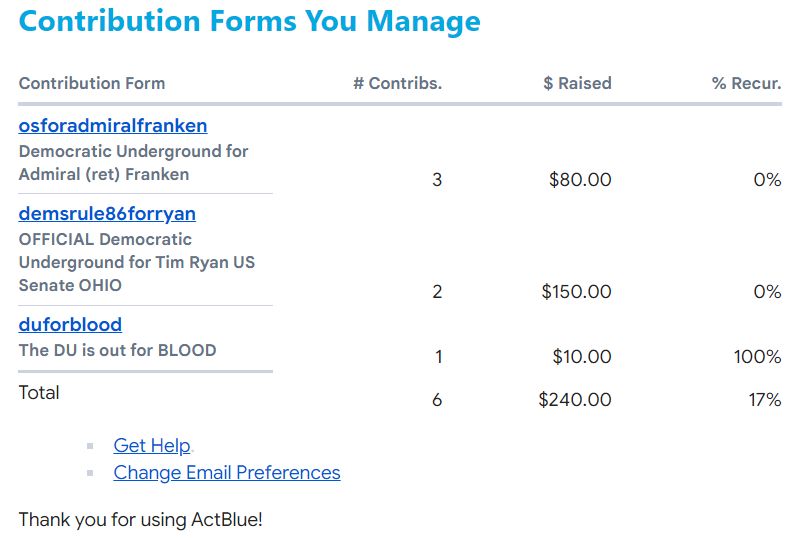This screenshot has height=538, width=803.
Task: Click the Total row label
Action: click(x=39, y=393)
